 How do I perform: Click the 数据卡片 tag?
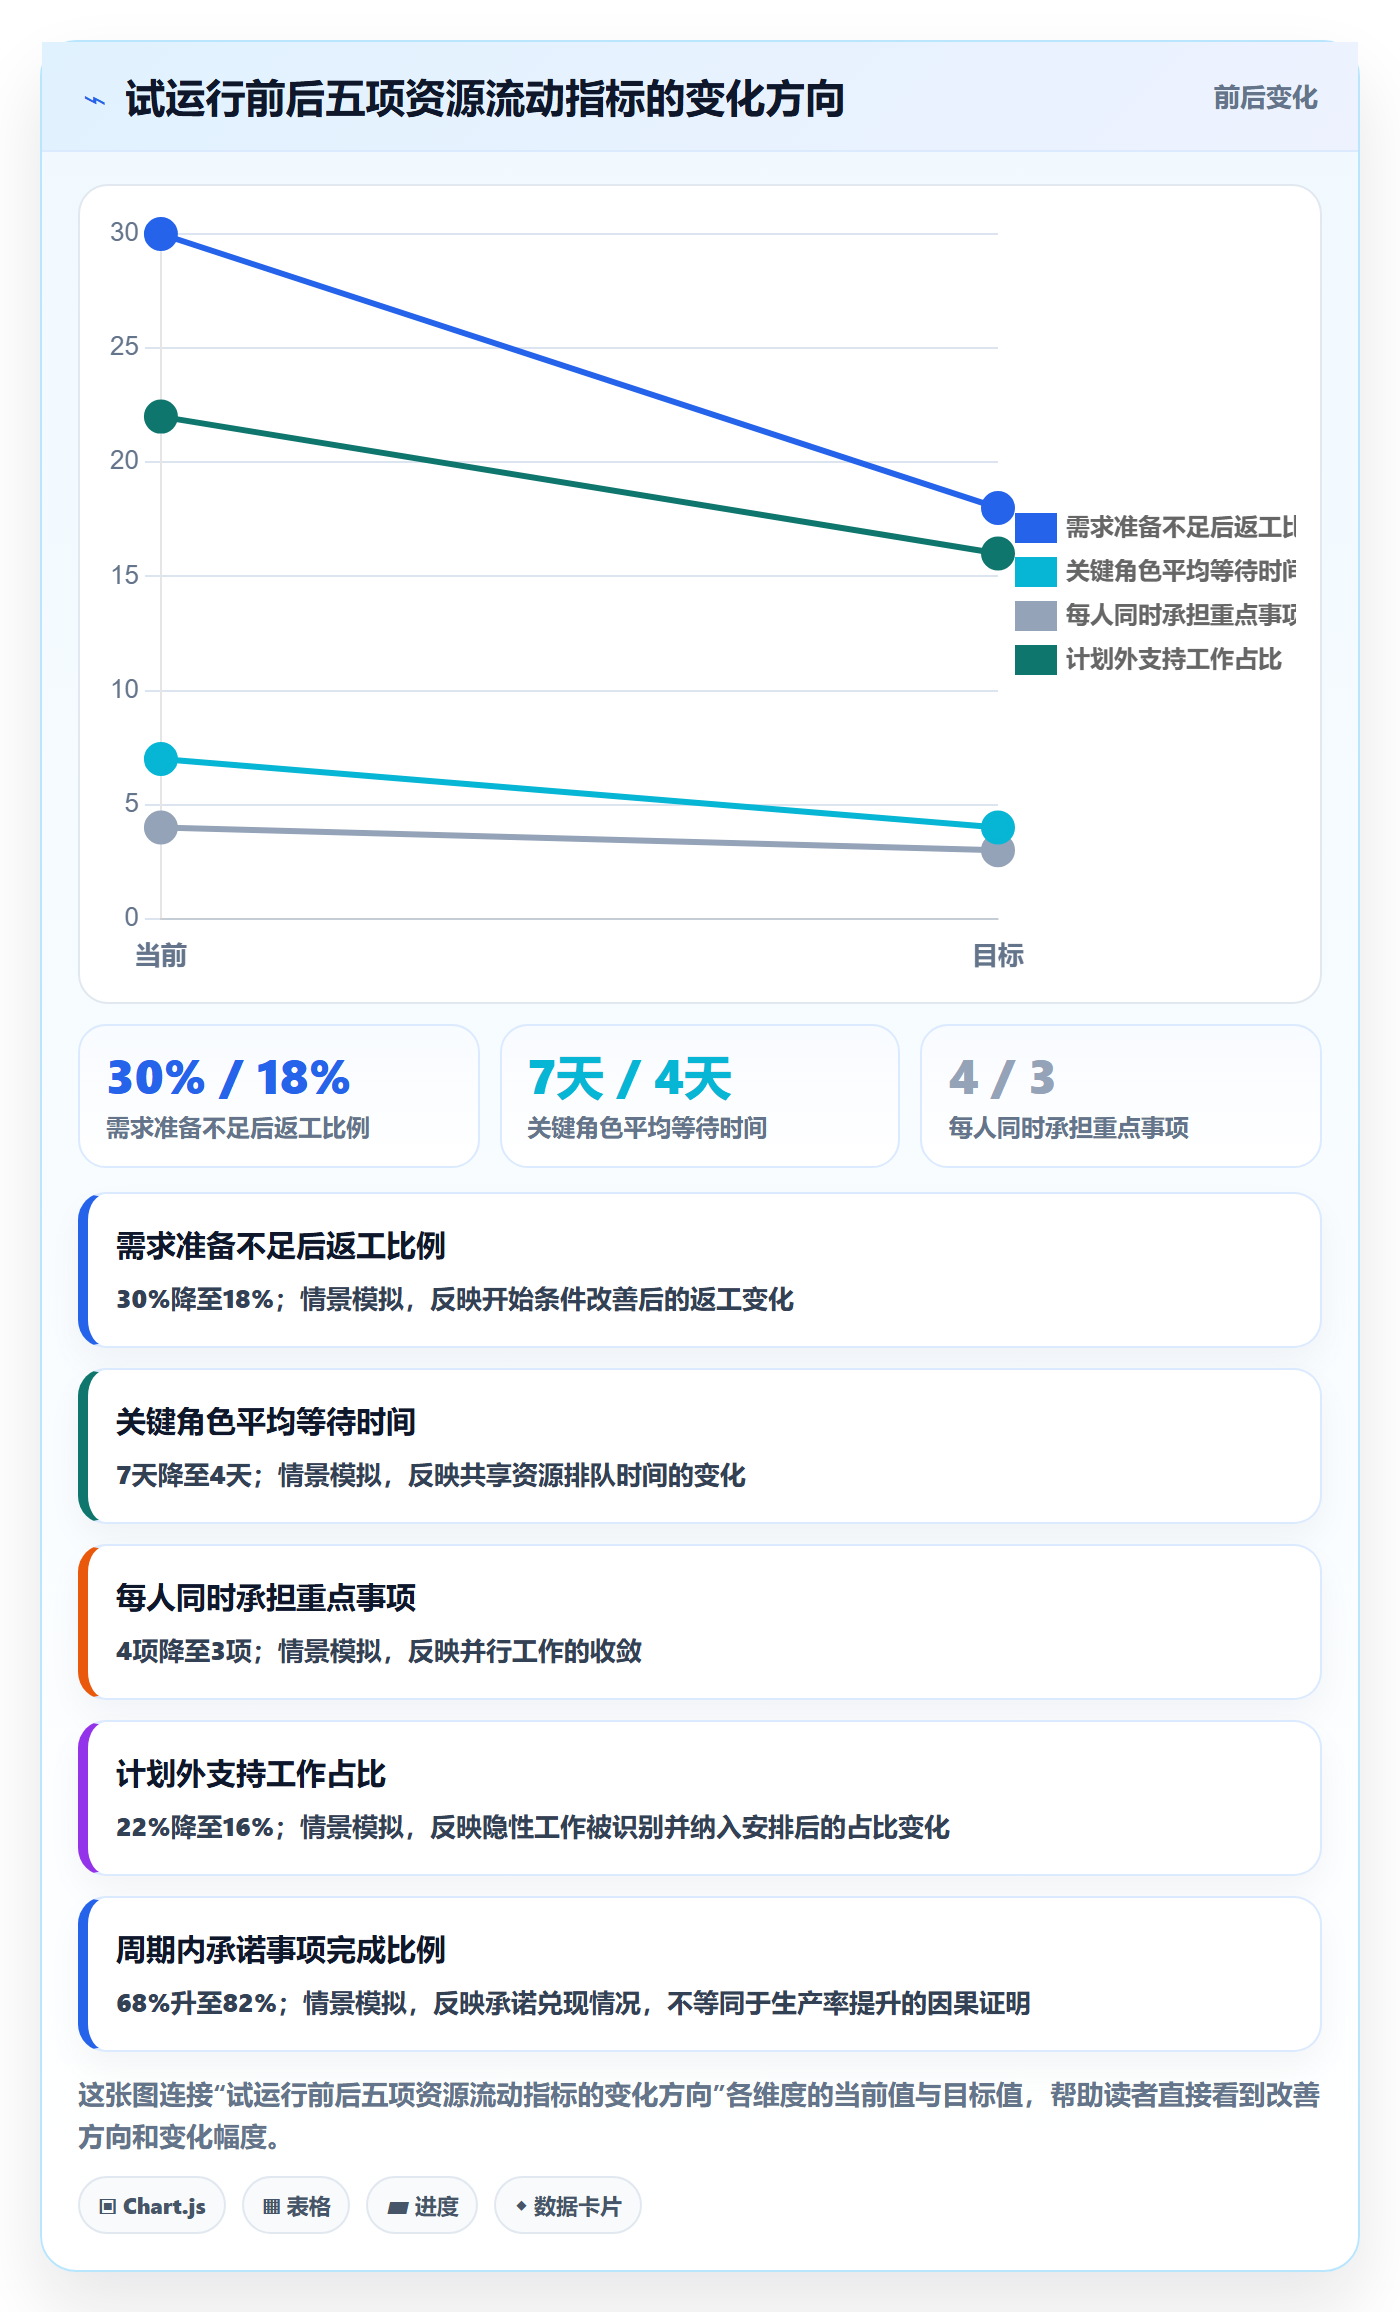[568, 2205]
